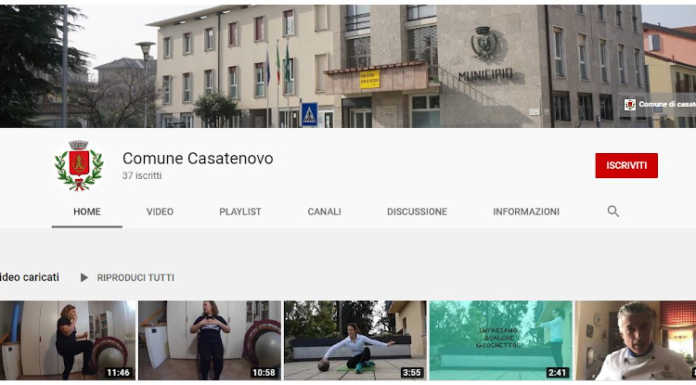Select the INFORMAZIONI tab
This screenshot has height=385, width=696.
click(526, 212)
